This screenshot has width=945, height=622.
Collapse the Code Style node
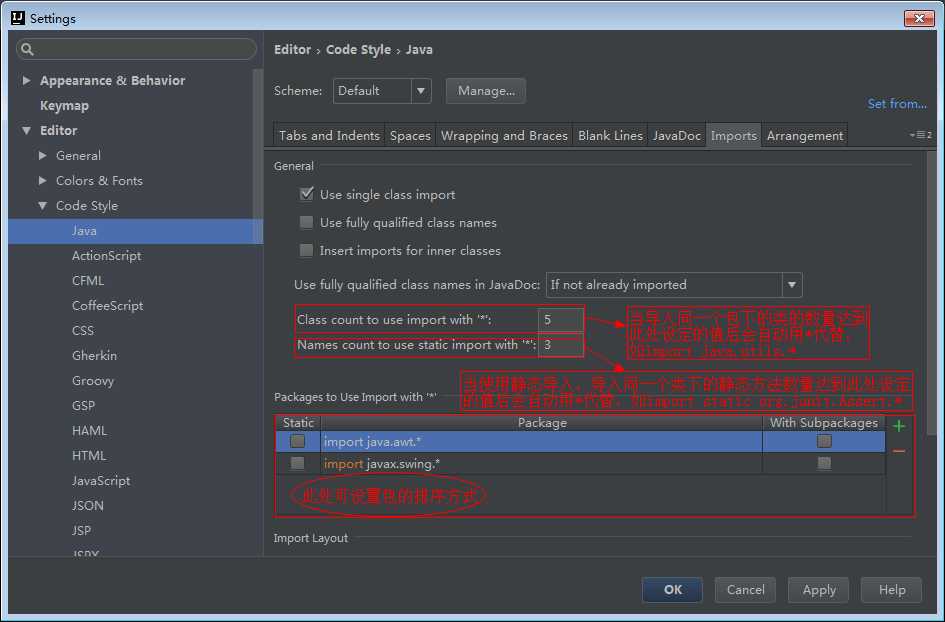tap(42, 206)
